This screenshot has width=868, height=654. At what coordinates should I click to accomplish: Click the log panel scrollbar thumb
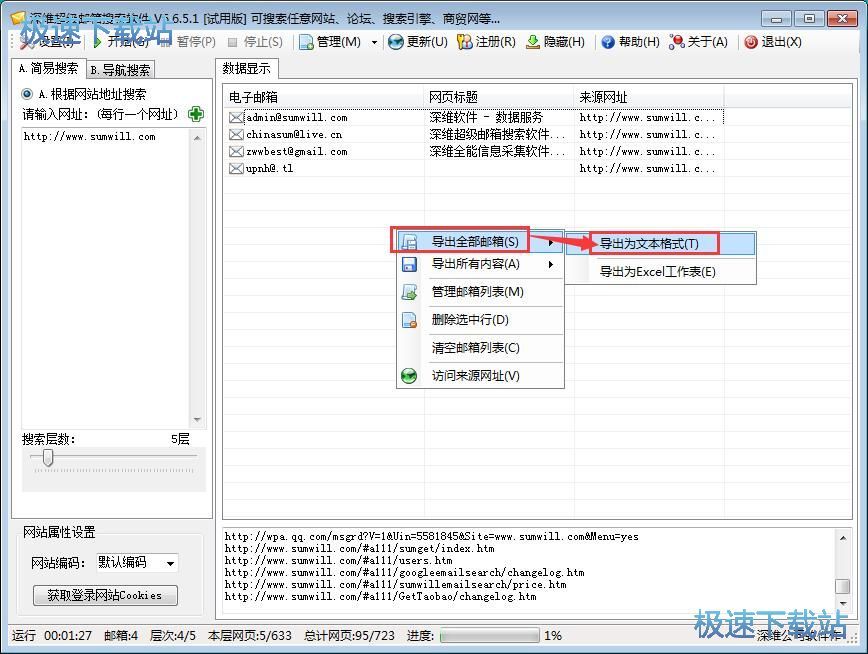click(843, 586)
